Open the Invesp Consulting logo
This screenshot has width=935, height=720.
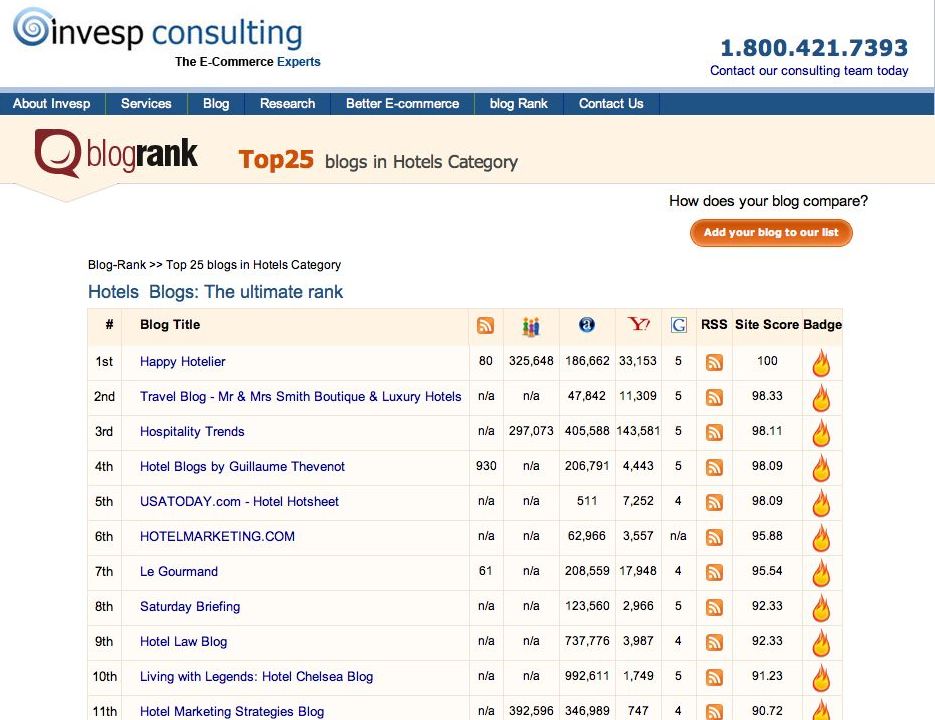[x=158, y=29]
